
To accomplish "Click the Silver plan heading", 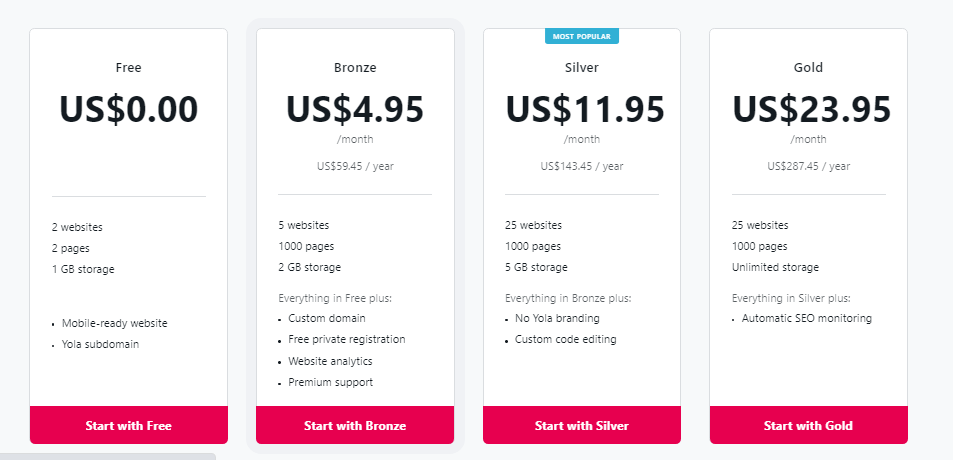I will (582, 68).
